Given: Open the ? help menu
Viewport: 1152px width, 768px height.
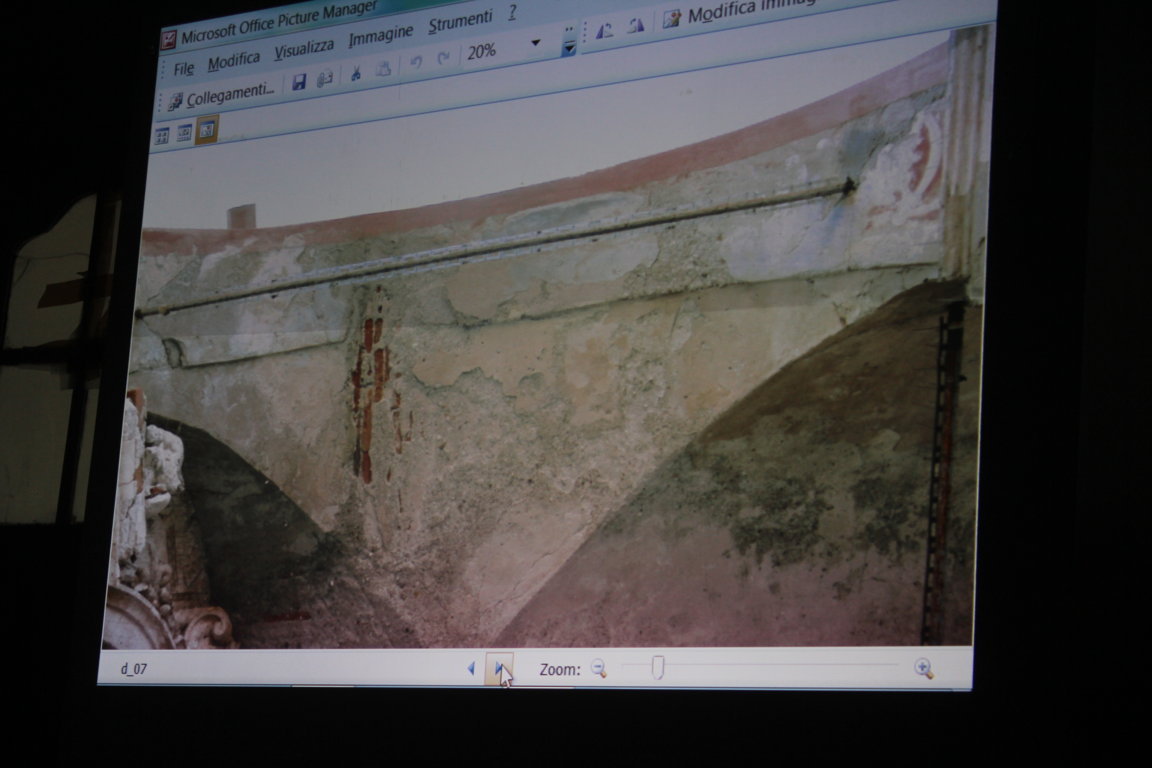Looking at the screenshot, I should tap(512, 13).
